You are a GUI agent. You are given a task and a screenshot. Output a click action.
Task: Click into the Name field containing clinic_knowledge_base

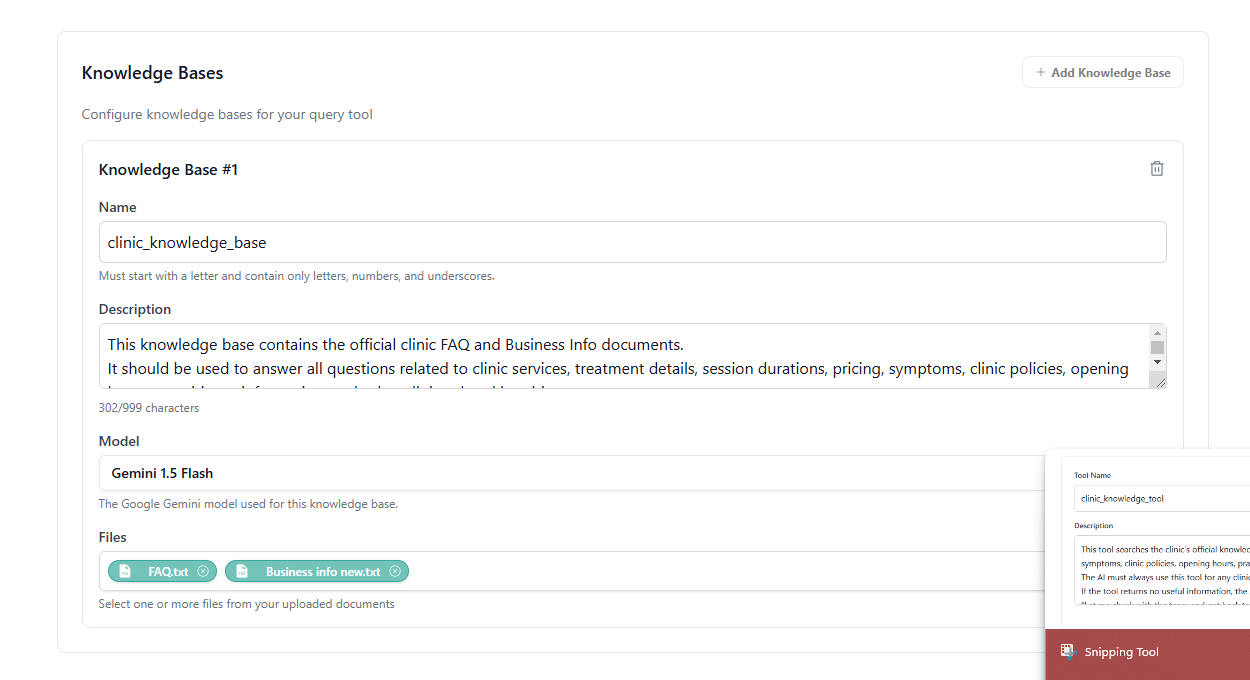click(632, 241)
